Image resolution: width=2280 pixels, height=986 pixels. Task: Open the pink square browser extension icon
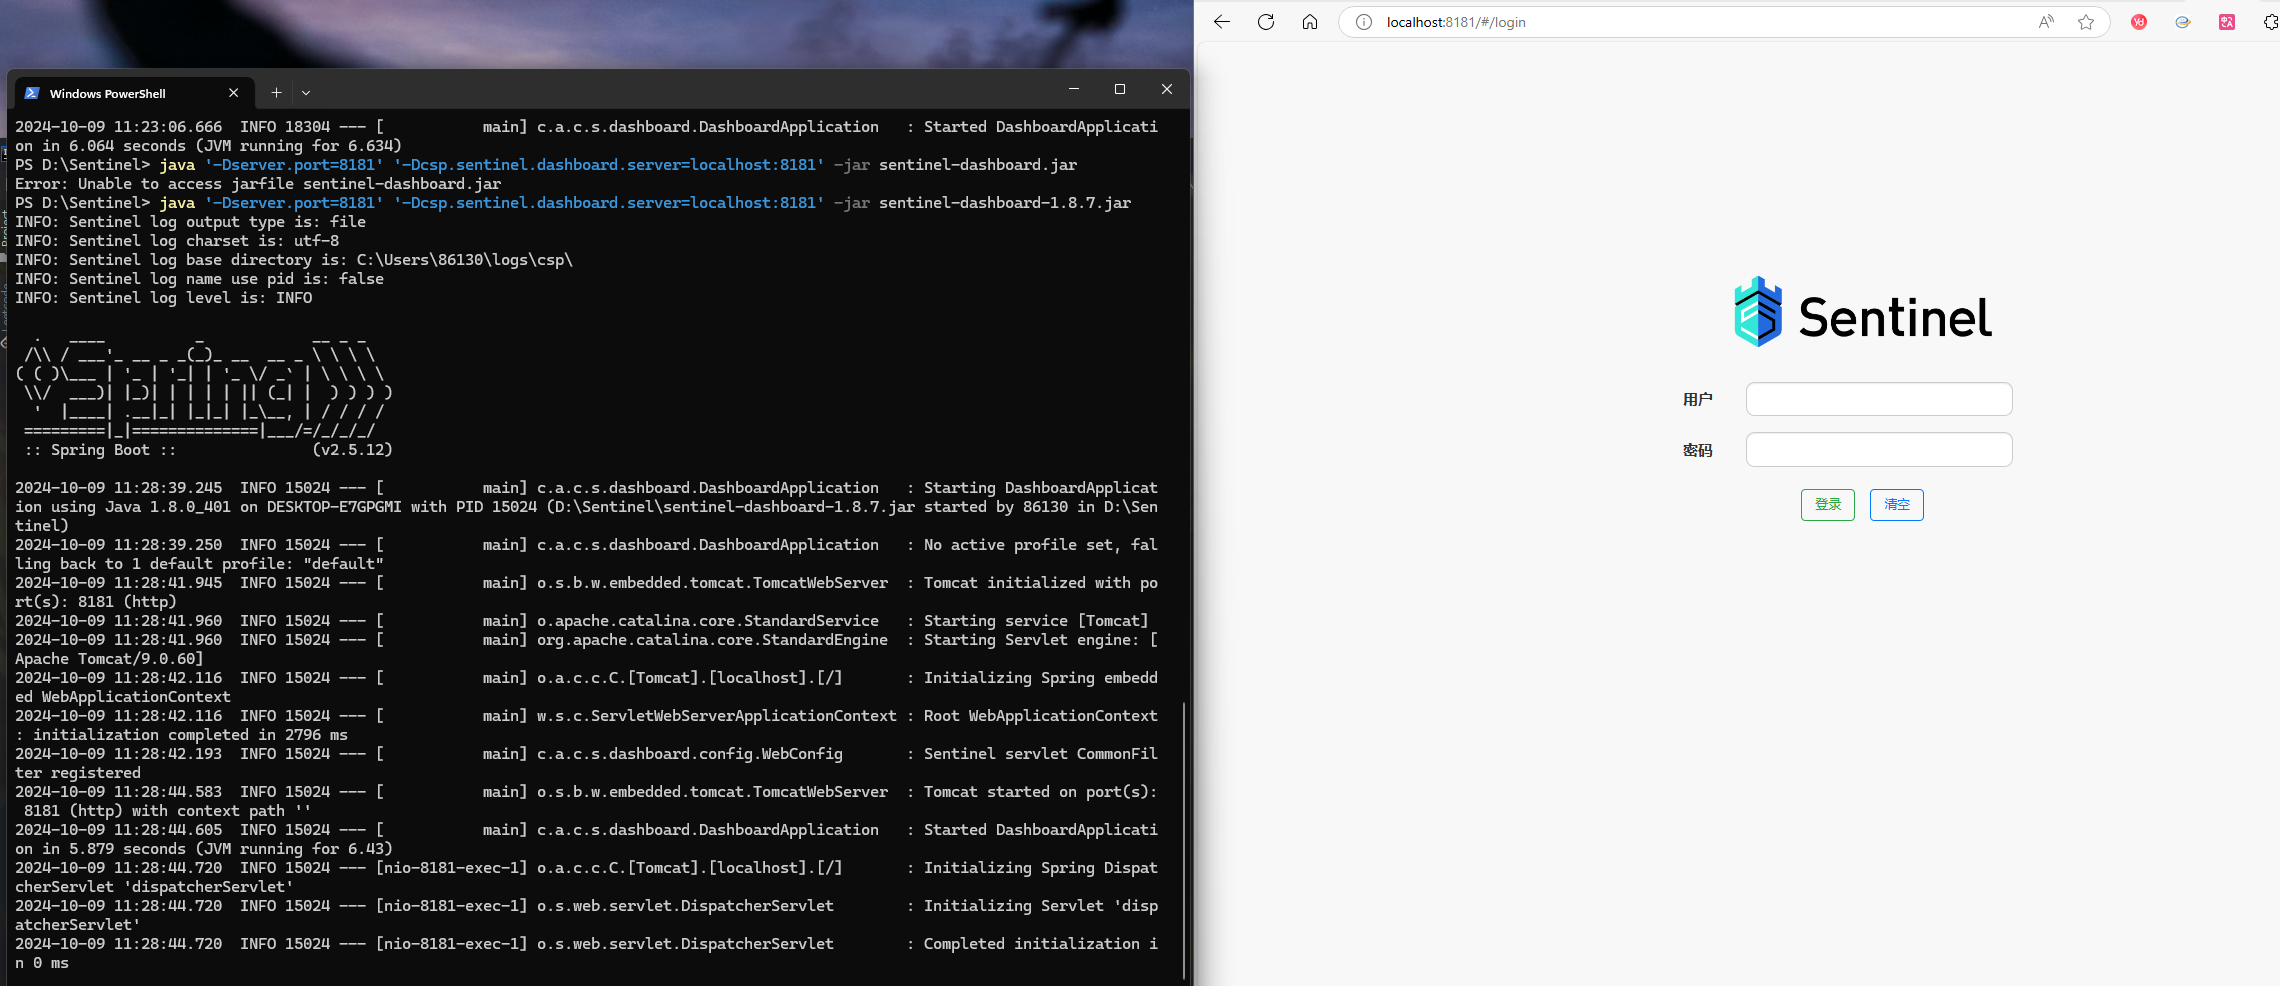pos(2227,22)
